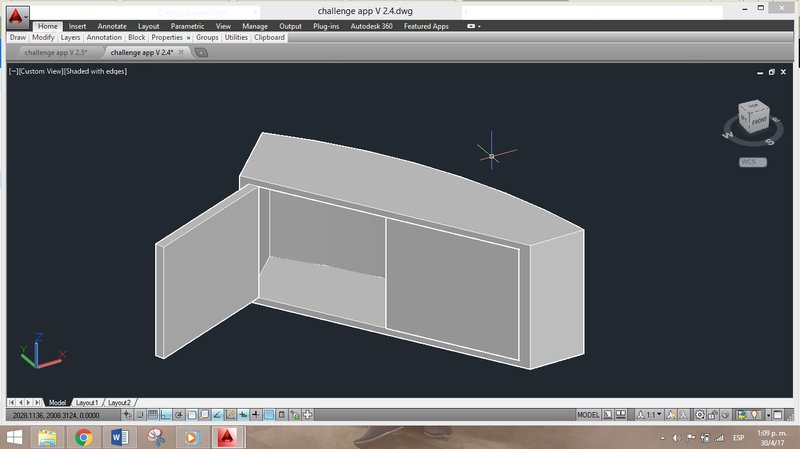This screenshot has height=449, width=800.
Task: Expand the WCS coordinate system dropdown
Action: (x=752, y=161)
